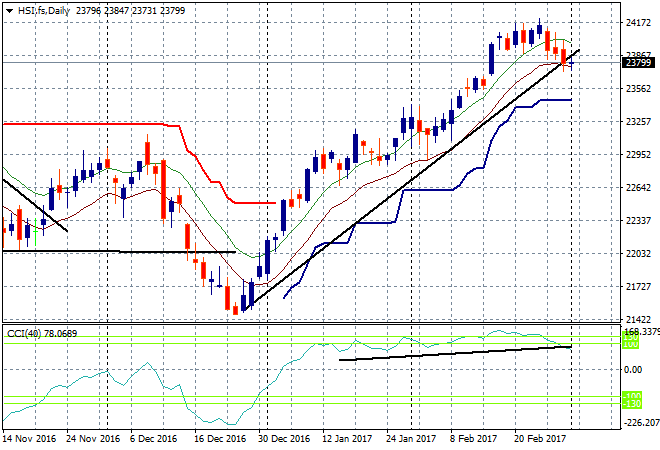This screenshot has height=450, width=660.
Task: Click the 12 Jan 2017 date label
Action: coord(347,439)
